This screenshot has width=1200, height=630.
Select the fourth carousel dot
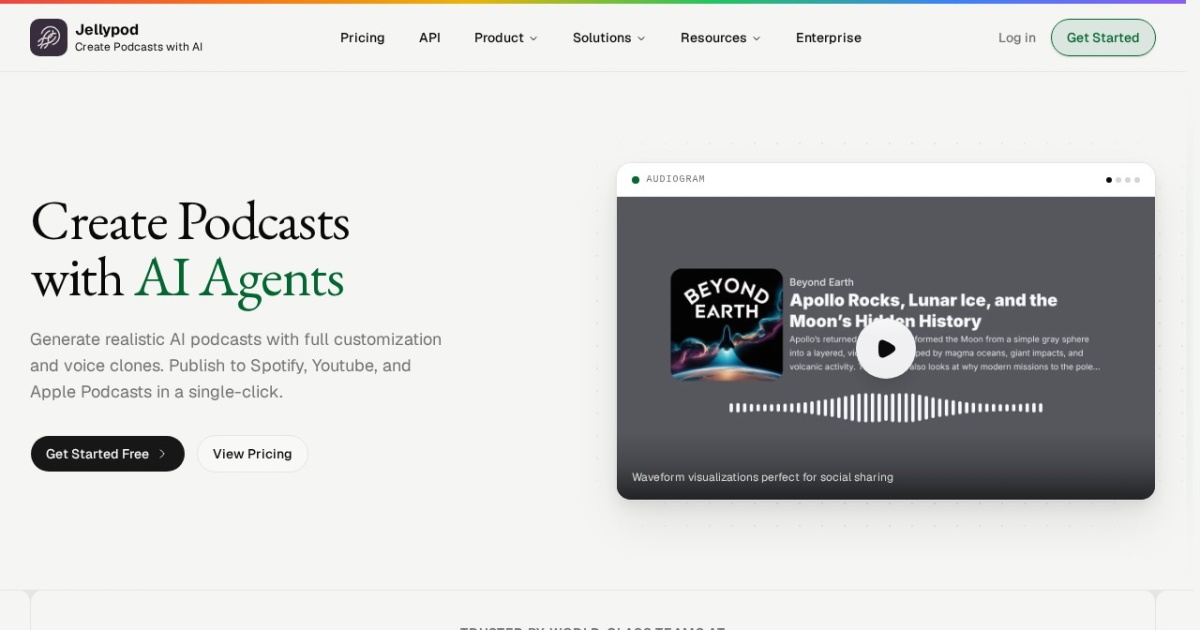[x=1137, y=180]
